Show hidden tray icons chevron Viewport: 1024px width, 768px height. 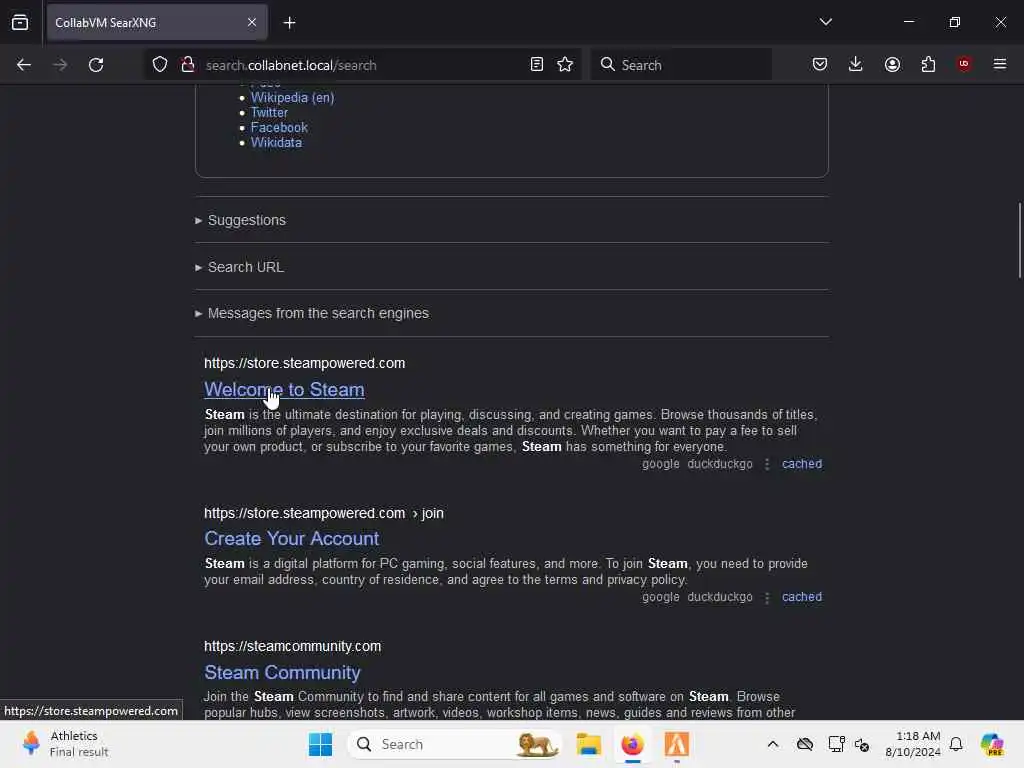coord(773,744)
